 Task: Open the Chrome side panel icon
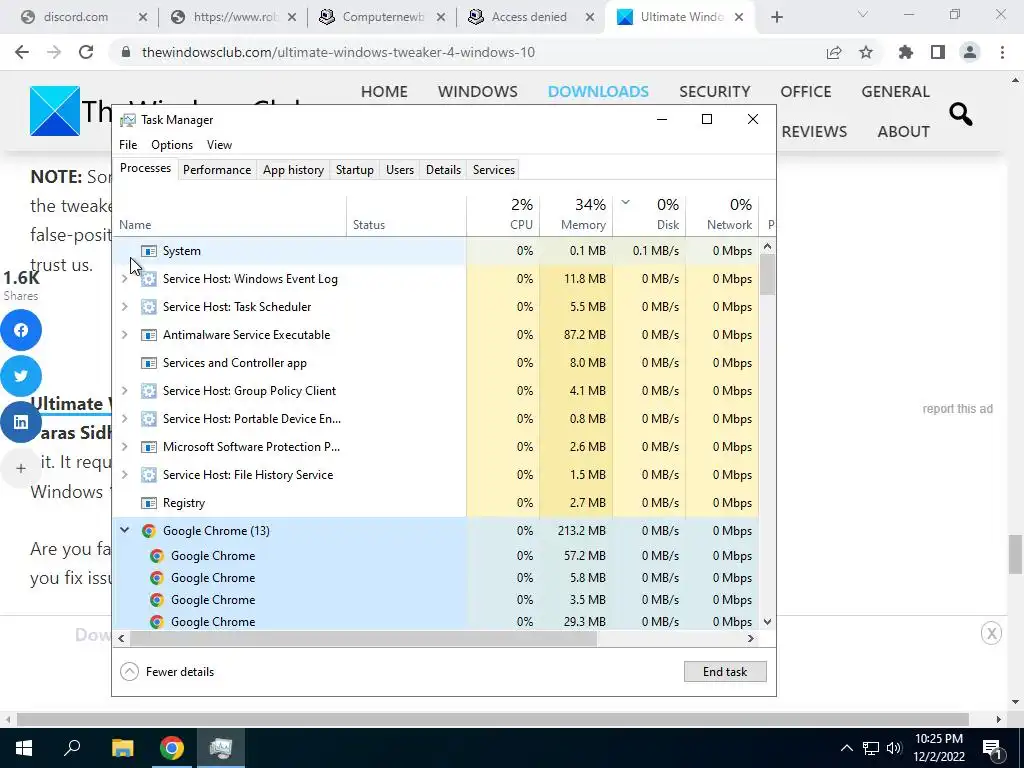(x=938, y=52)
